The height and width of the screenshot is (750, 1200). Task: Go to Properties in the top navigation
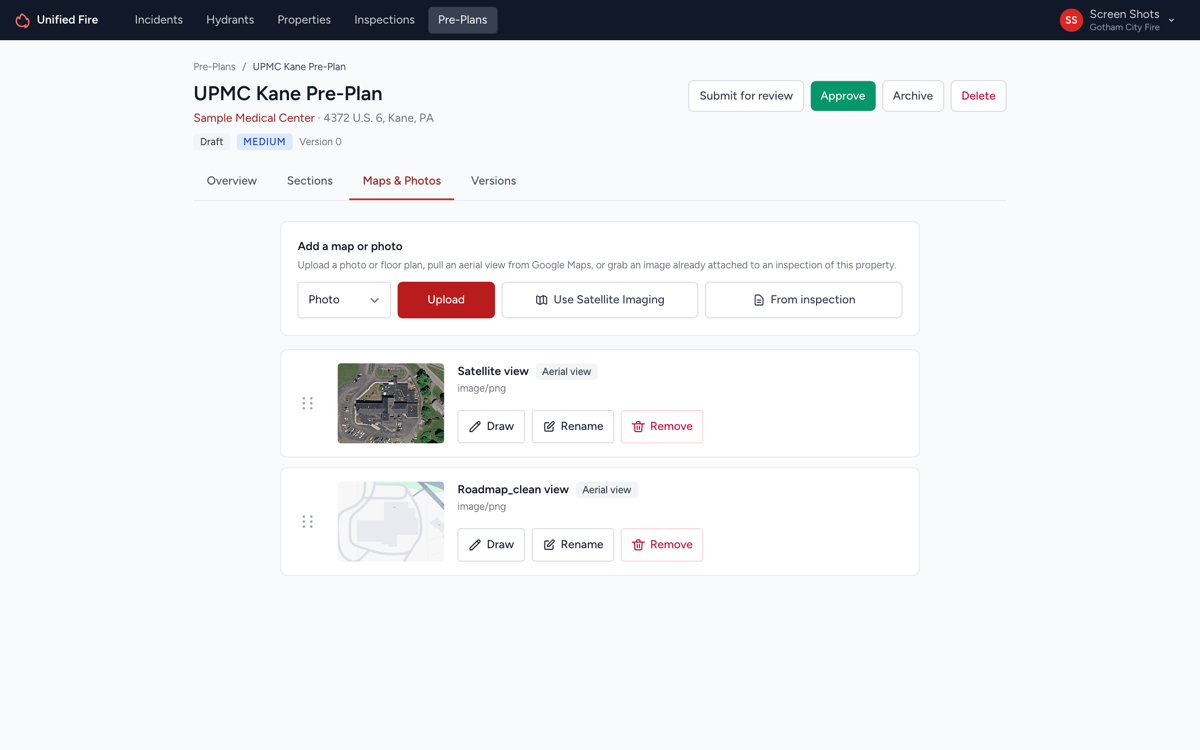(304, 20)
